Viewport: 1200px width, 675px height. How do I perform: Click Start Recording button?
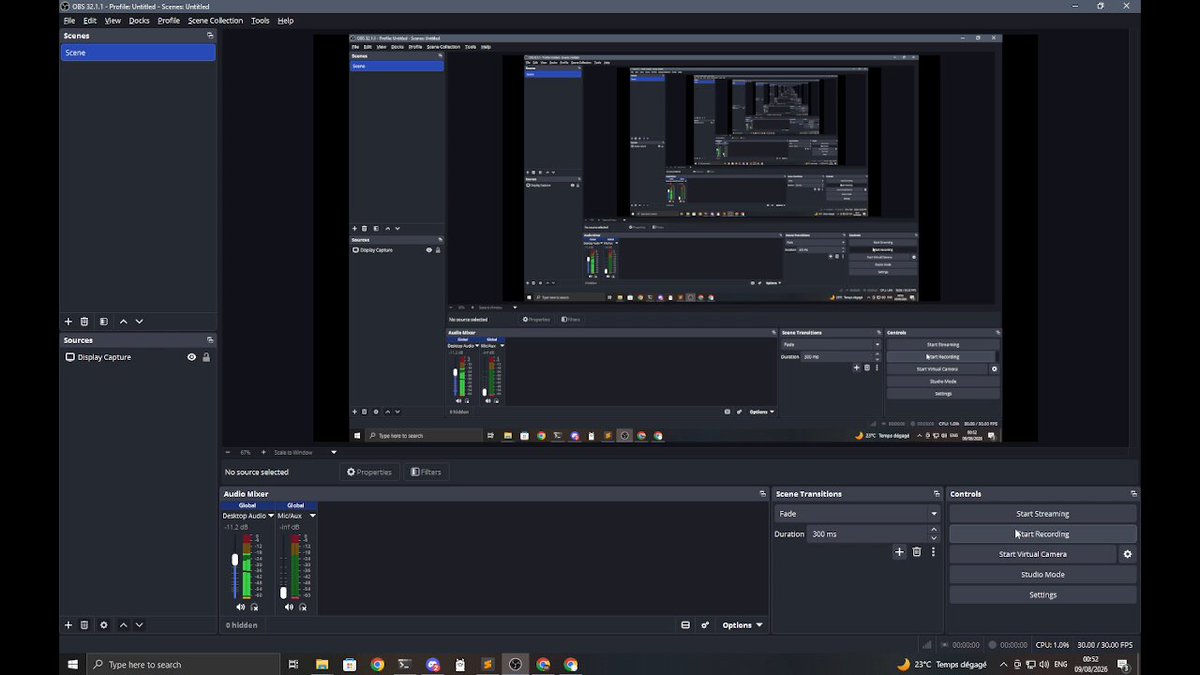pyautogui.click(x=1042, y=534)
